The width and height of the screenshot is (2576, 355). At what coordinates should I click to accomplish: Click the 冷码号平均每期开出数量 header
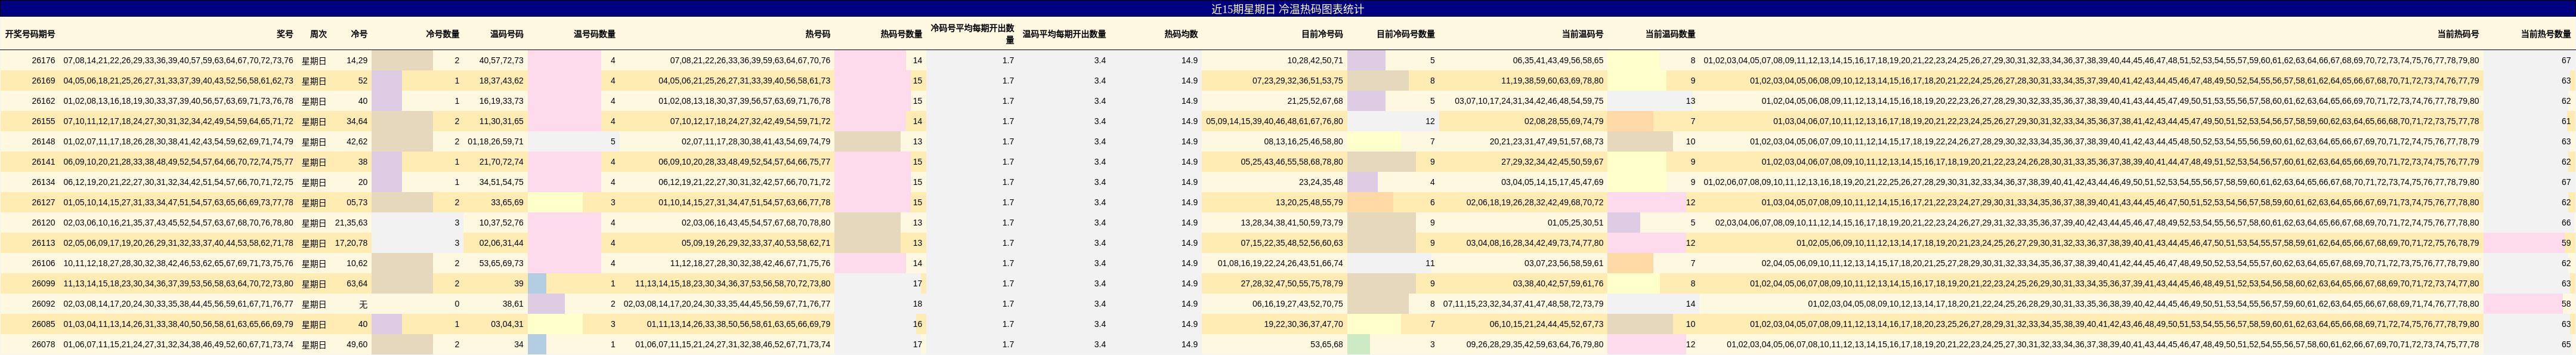click(x=972, y=34)
